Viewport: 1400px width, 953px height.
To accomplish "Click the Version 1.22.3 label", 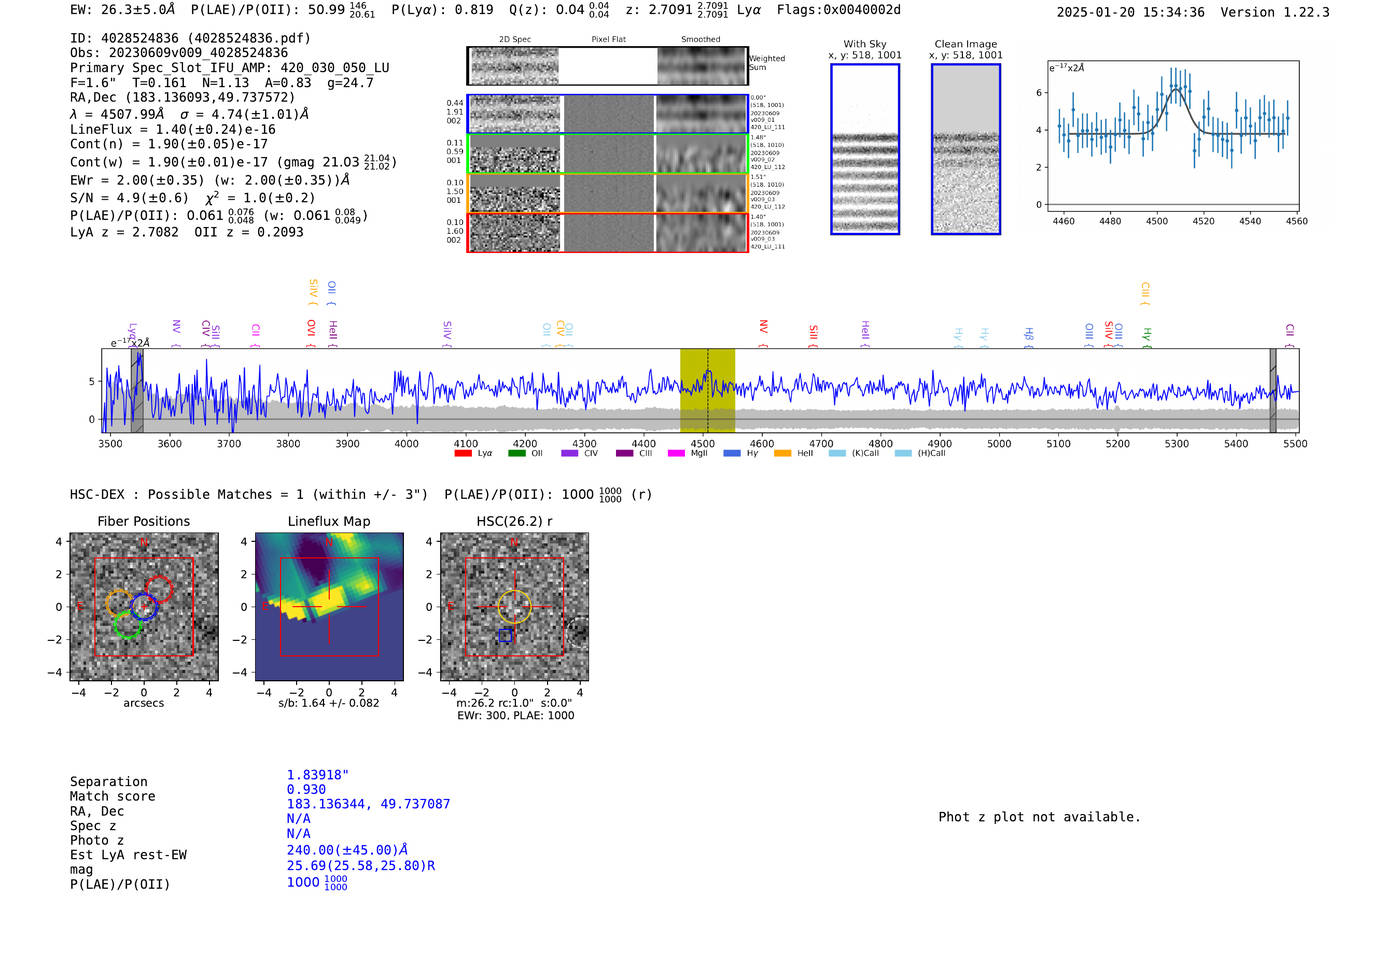I will 1275,12.
